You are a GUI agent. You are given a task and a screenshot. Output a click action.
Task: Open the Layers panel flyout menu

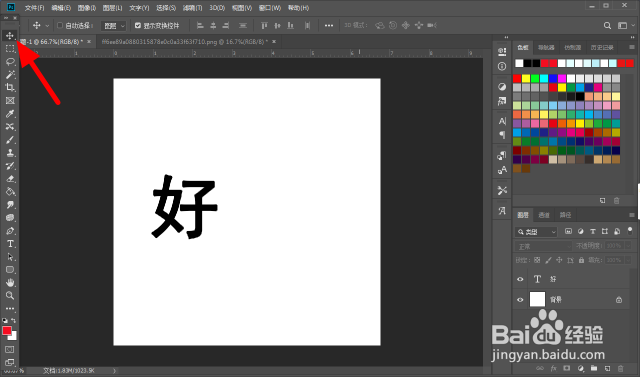pyautogui.click(x=631, y=215)
